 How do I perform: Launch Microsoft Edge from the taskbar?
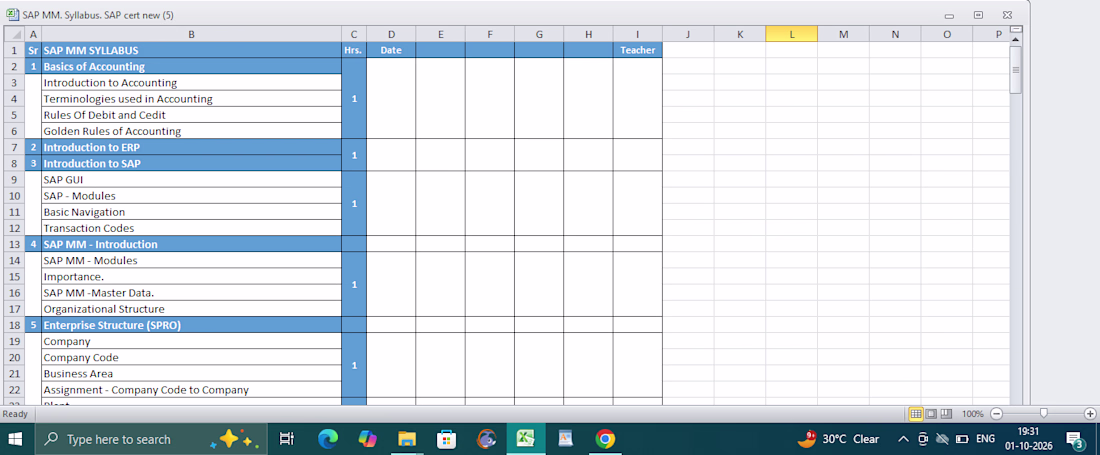[328, 439]
